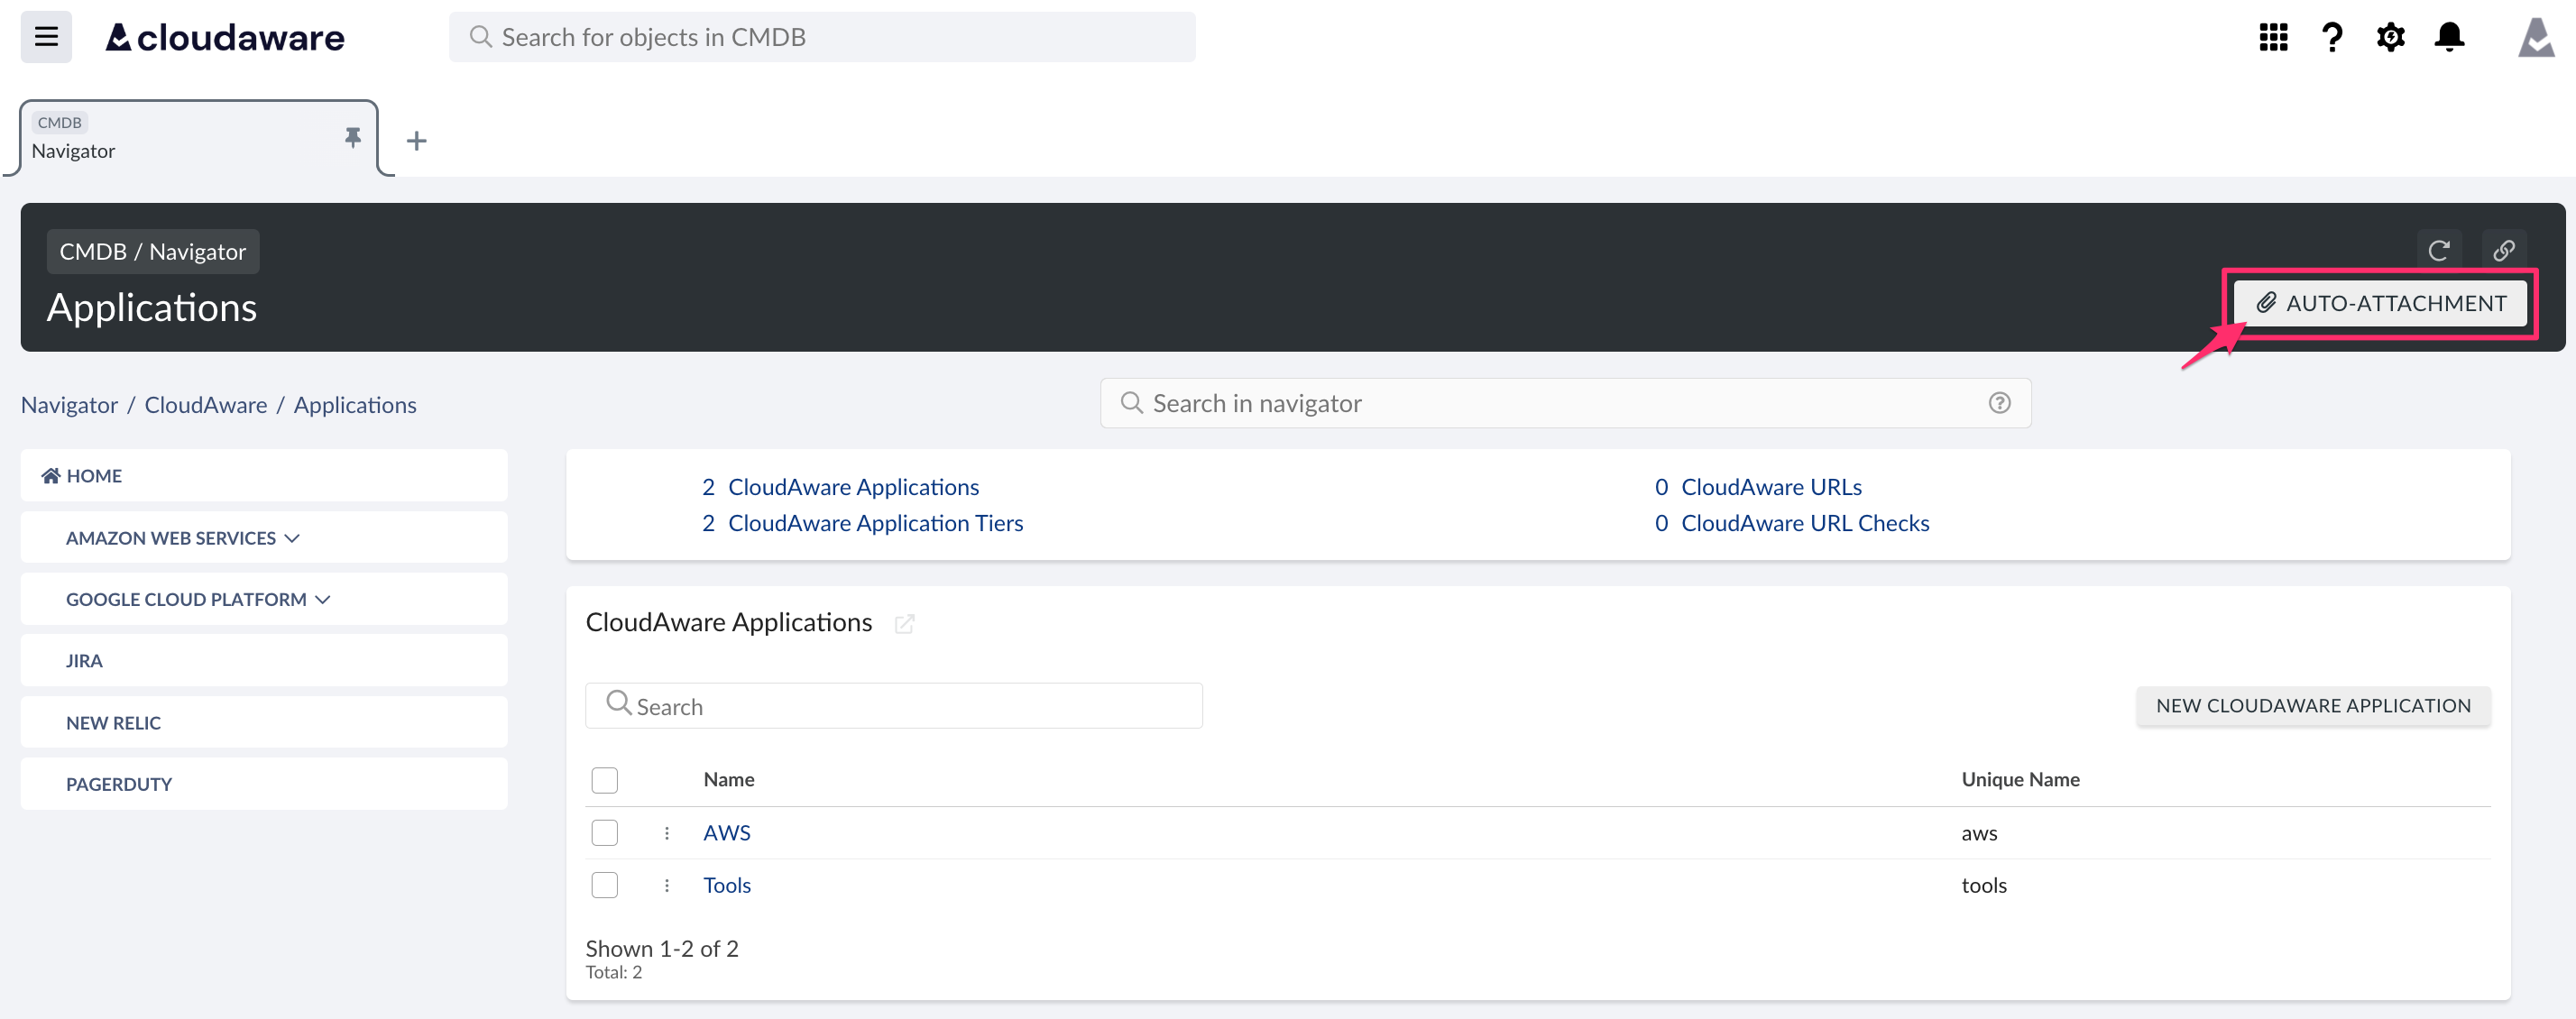Add a new tab with the plus

pos(417,141)
